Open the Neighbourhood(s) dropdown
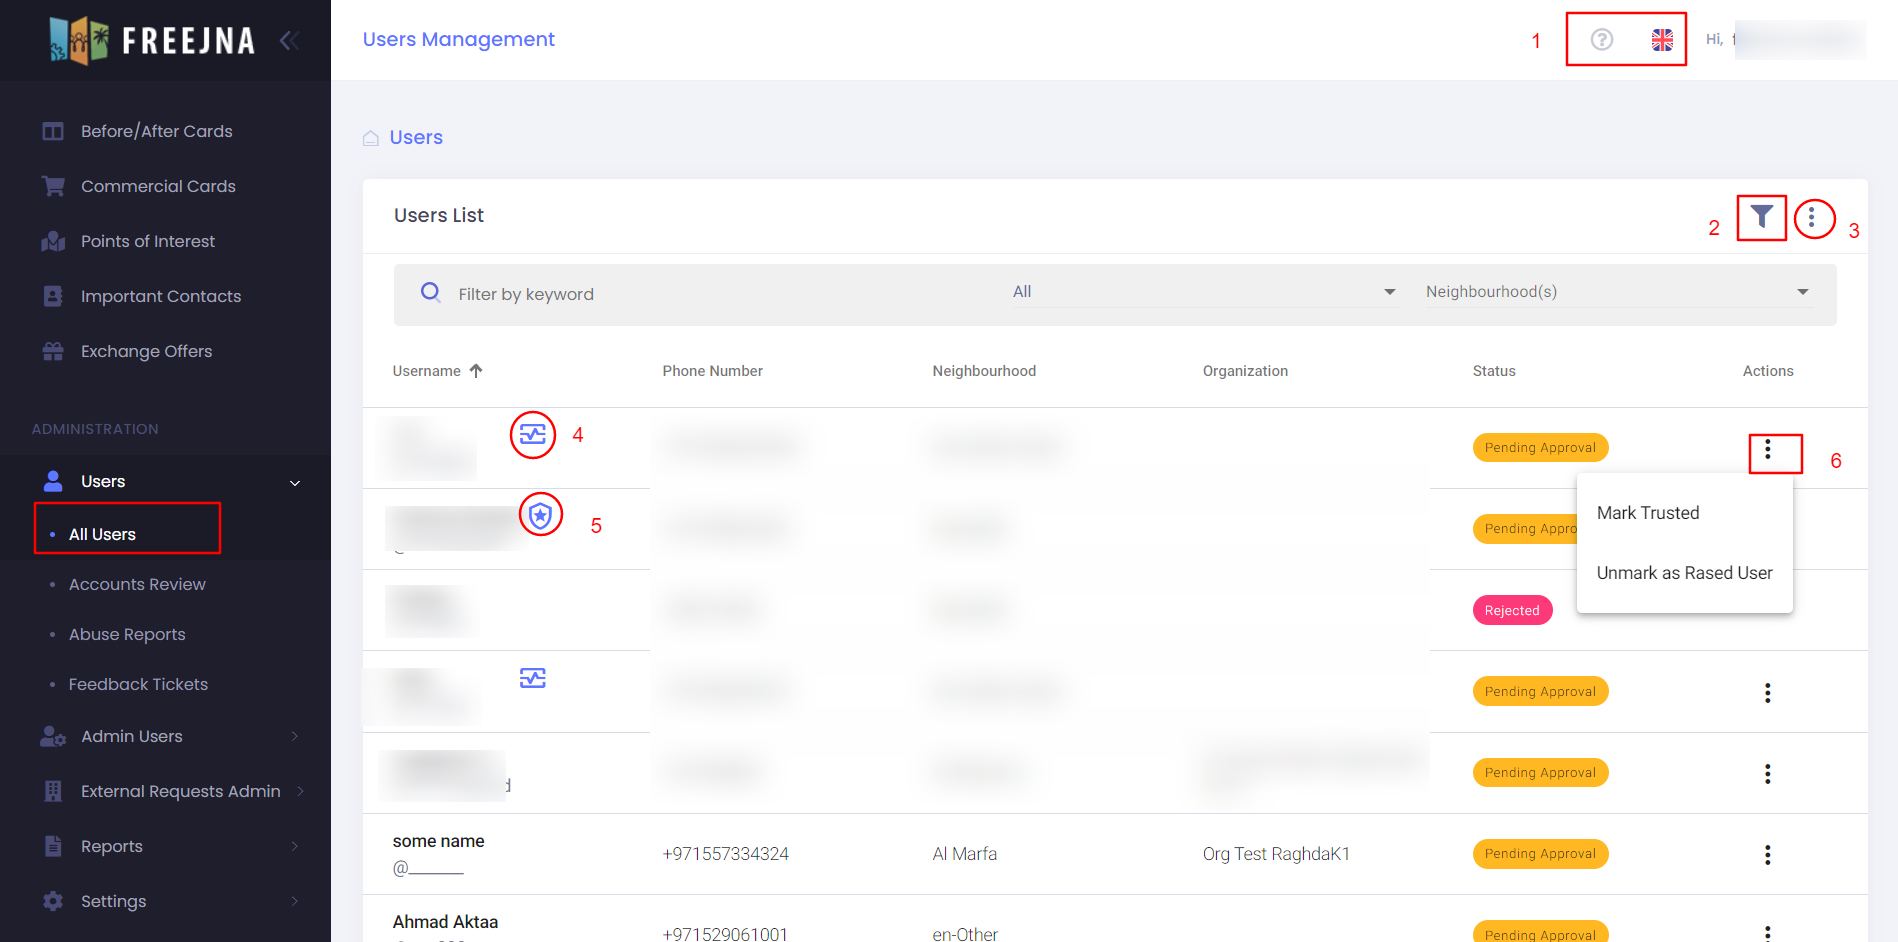This screenshot has width=1898, height=942. coord(1616,292)
